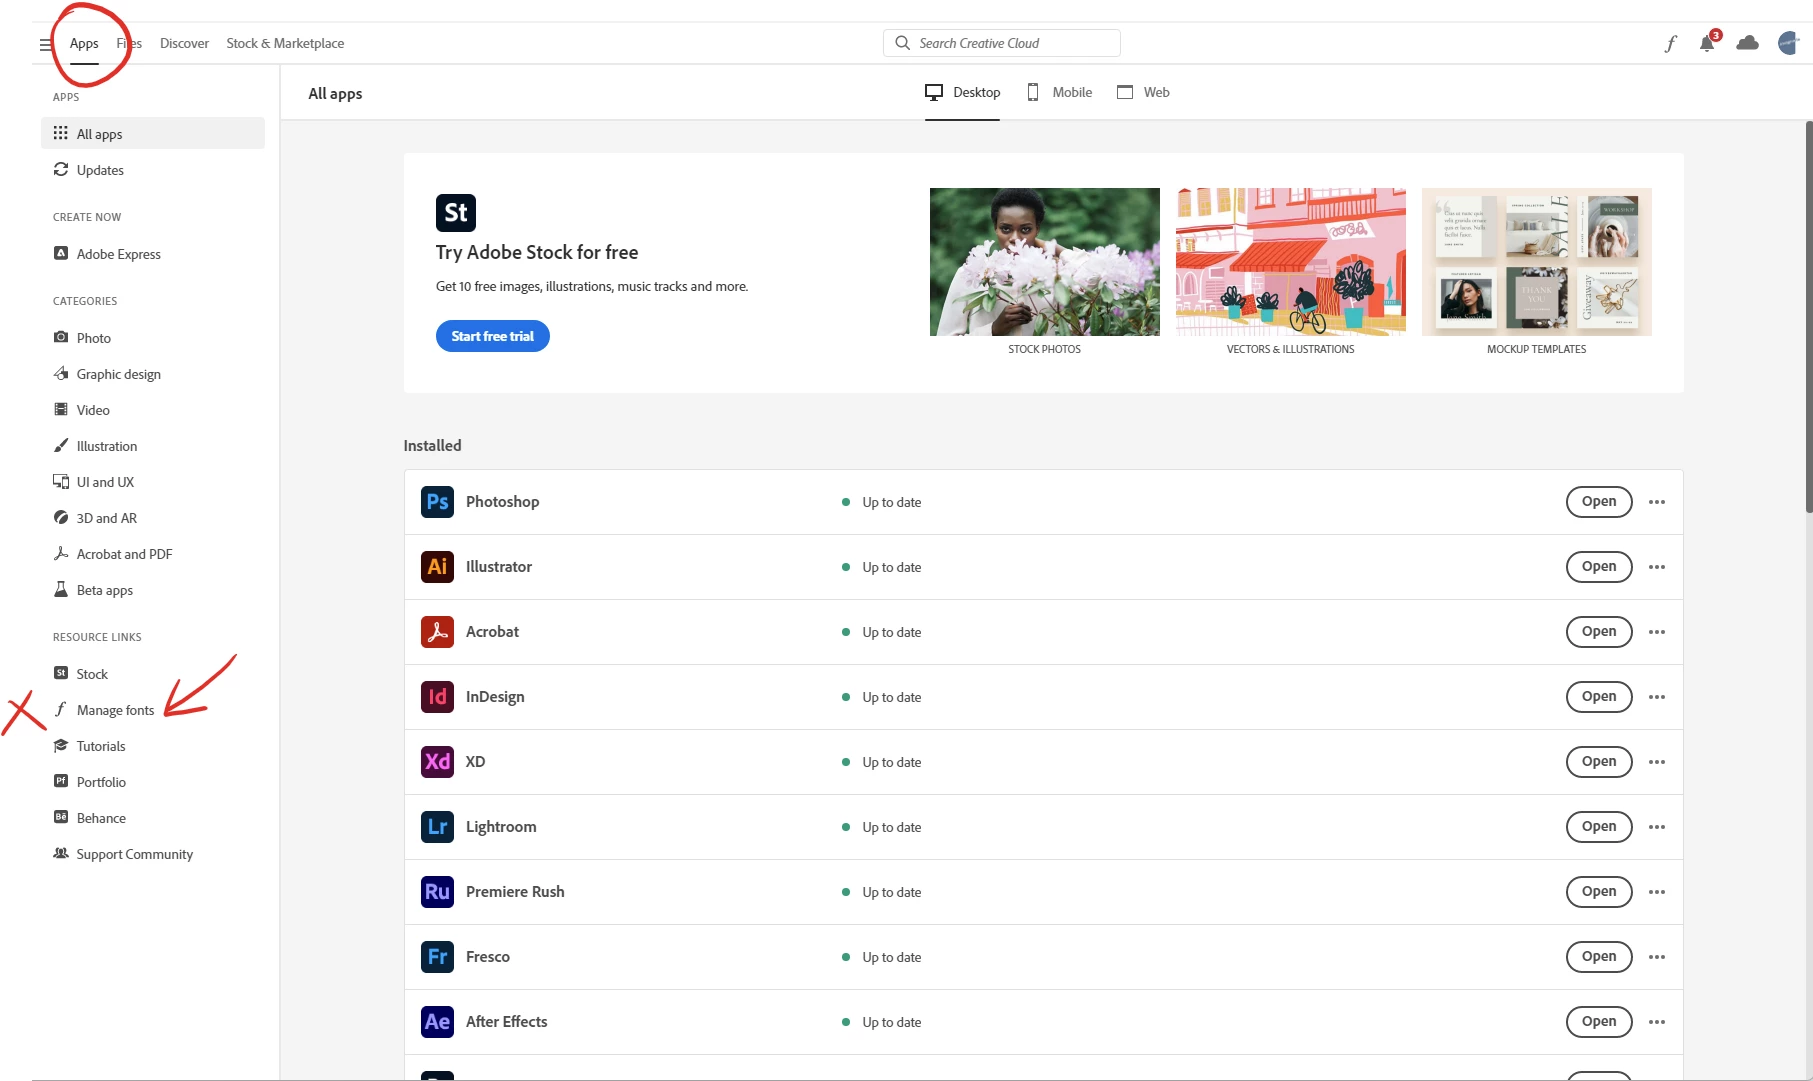The image size is (1813, 1081).
Task: Select the Illustration category
Action: pos(153,446)
